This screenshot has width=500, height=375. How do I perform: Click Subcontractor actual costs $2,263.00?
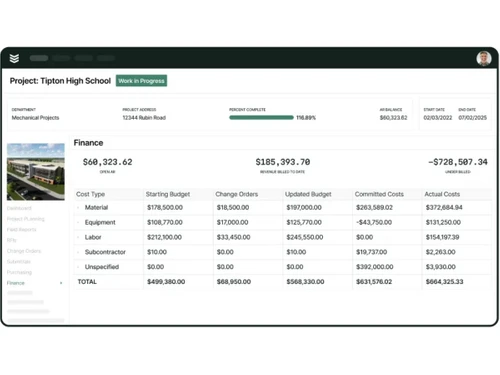pos(440,252)
